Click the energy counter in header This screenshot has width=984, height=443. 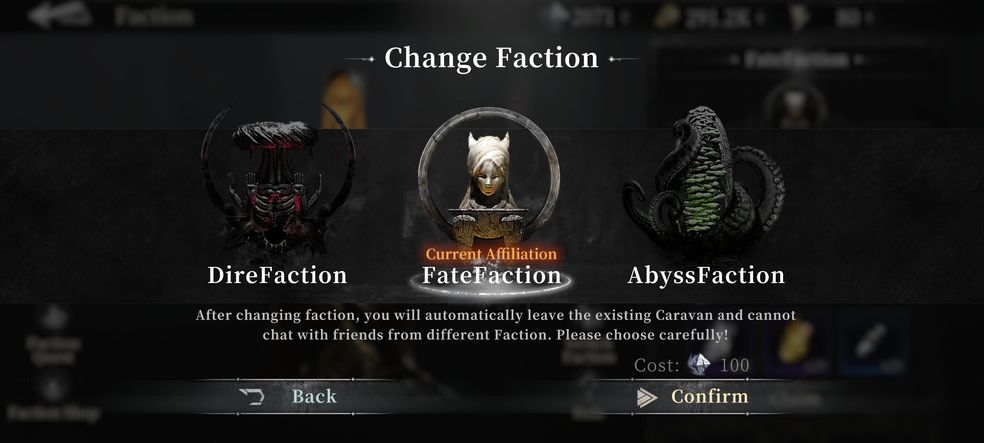[x=832, y=17]
